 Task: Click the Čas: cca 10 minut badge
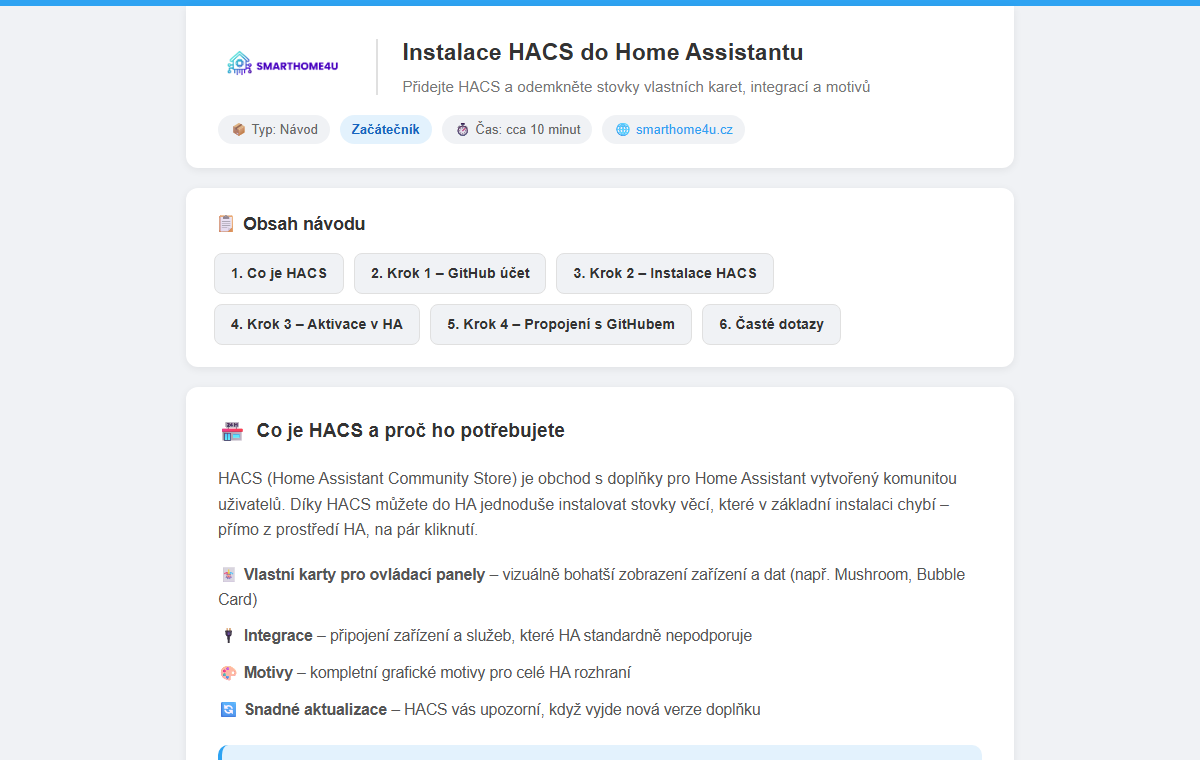(x=517, y=130)
